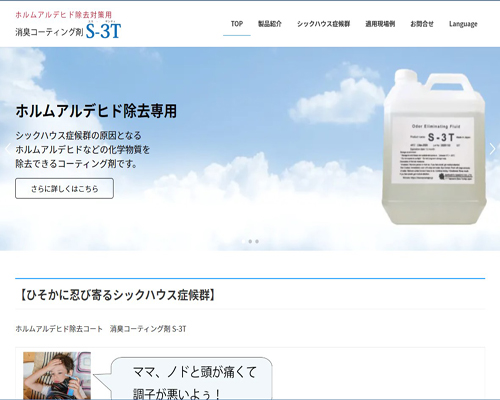The image size is (500, 400).
Task: Select the second carousel dot
Action: point(250,241)
